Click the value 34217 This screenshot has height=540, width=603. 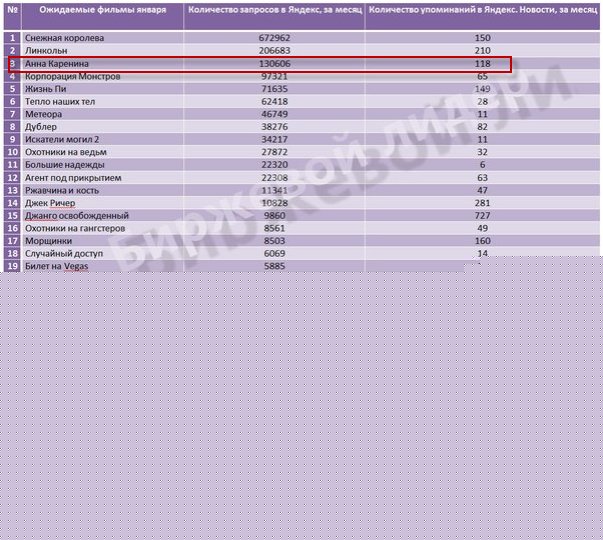pyautogui.click(x=274, y=139)
